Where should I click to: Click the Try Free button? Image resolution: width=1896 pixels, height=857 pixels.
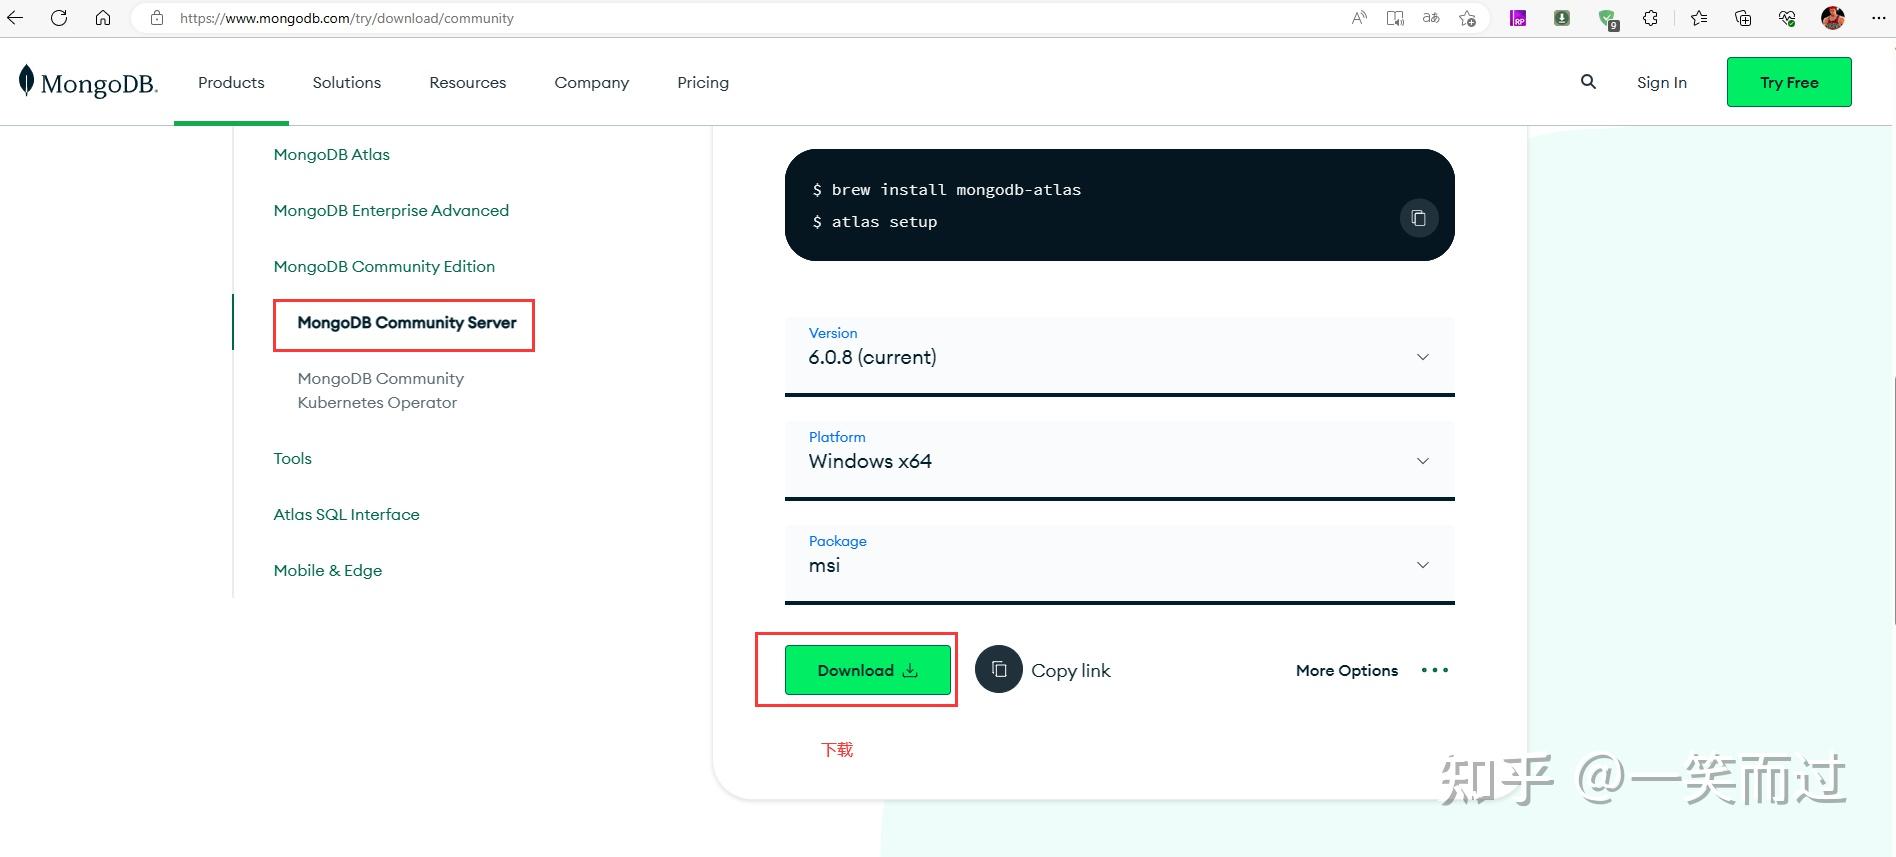(1789, 82)
